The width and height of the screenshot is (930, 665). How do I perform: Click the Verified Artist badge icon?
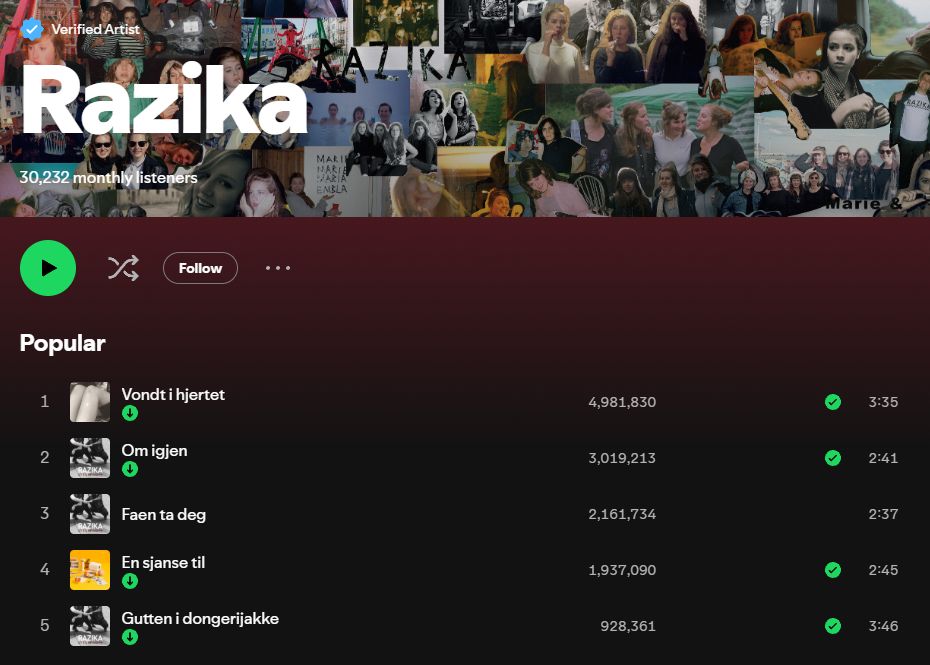(32, 29)
